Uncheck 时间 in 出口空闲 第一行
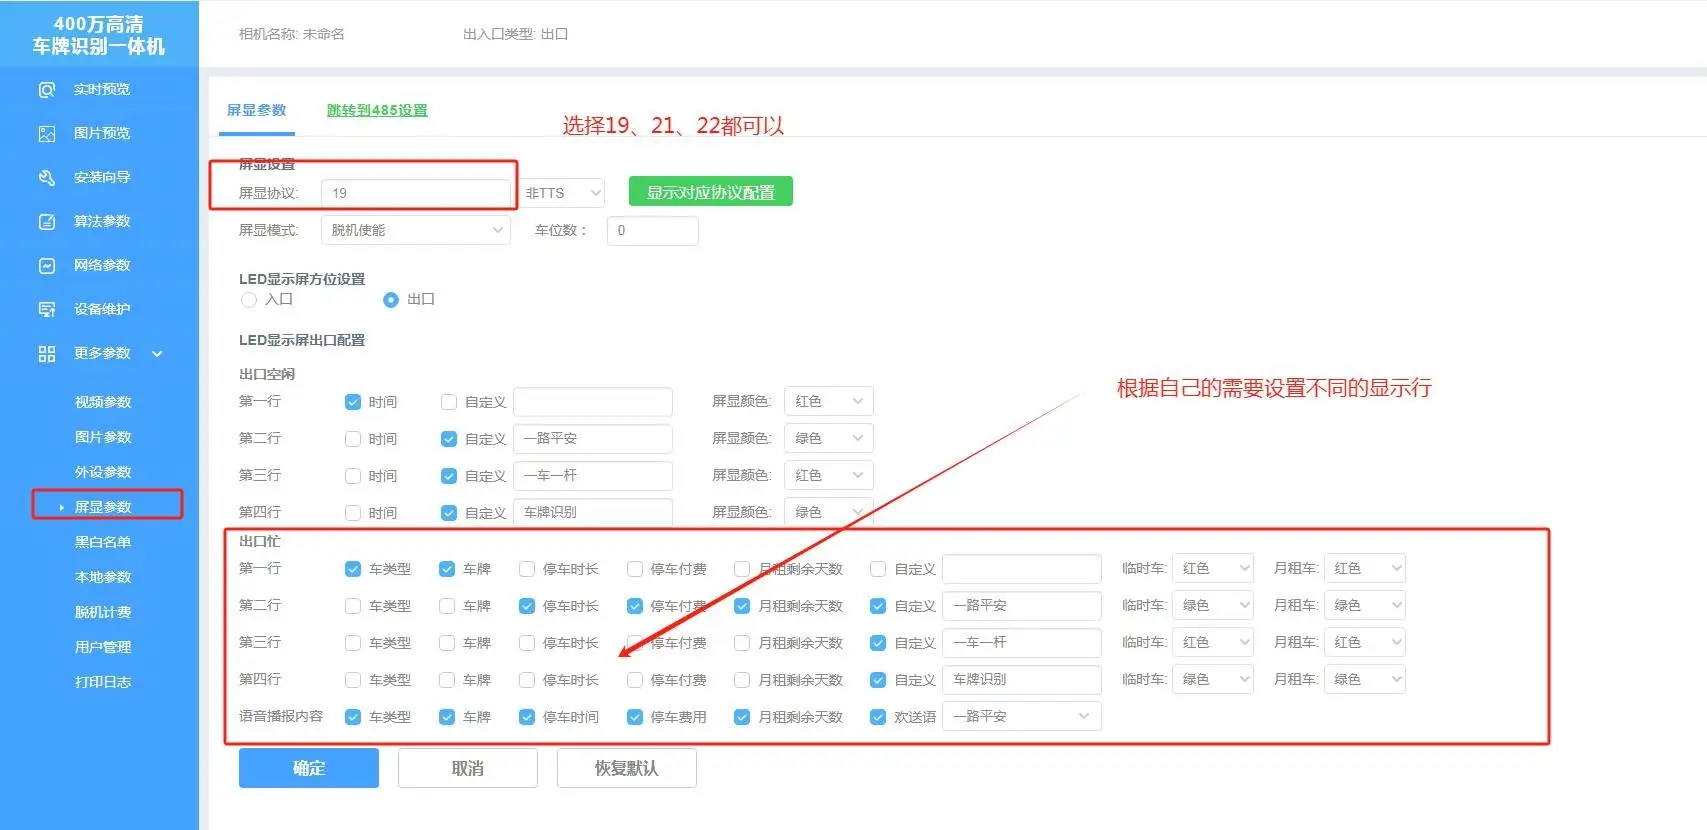The image size is (1707, 830). (x=353, y=402)
